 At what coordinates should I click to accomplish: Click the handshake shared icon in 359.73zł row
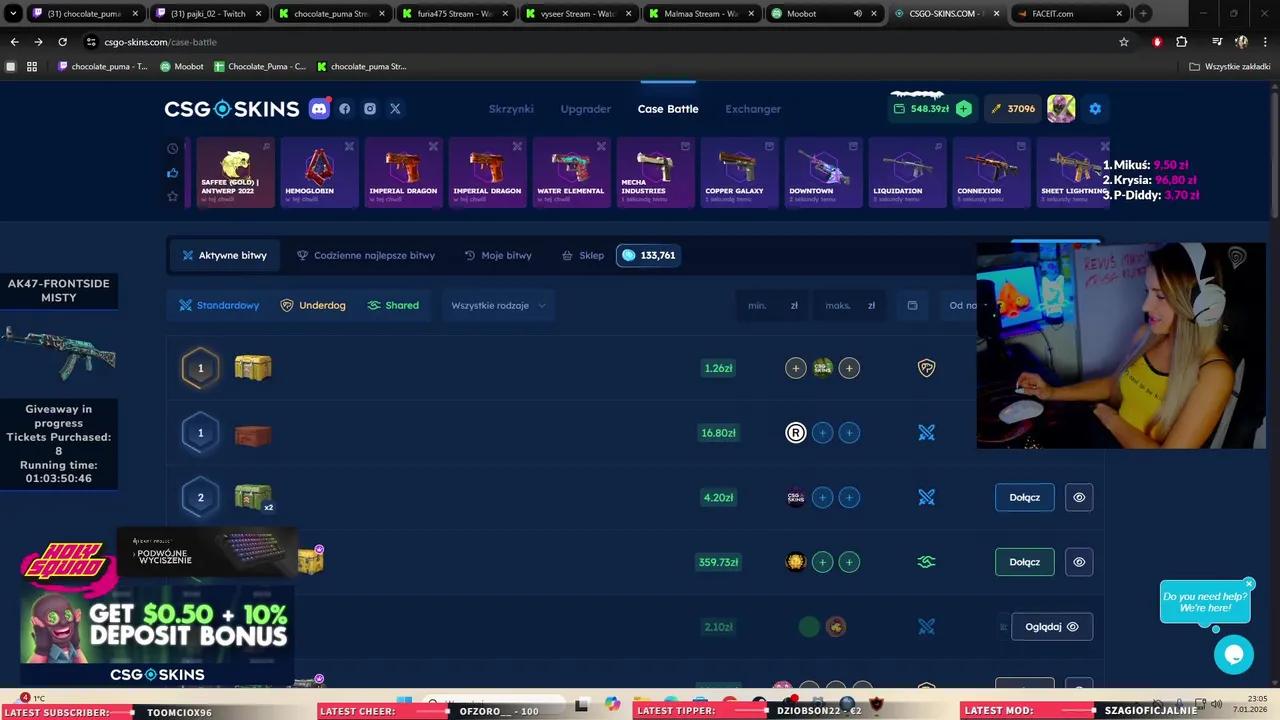[927, 562]
